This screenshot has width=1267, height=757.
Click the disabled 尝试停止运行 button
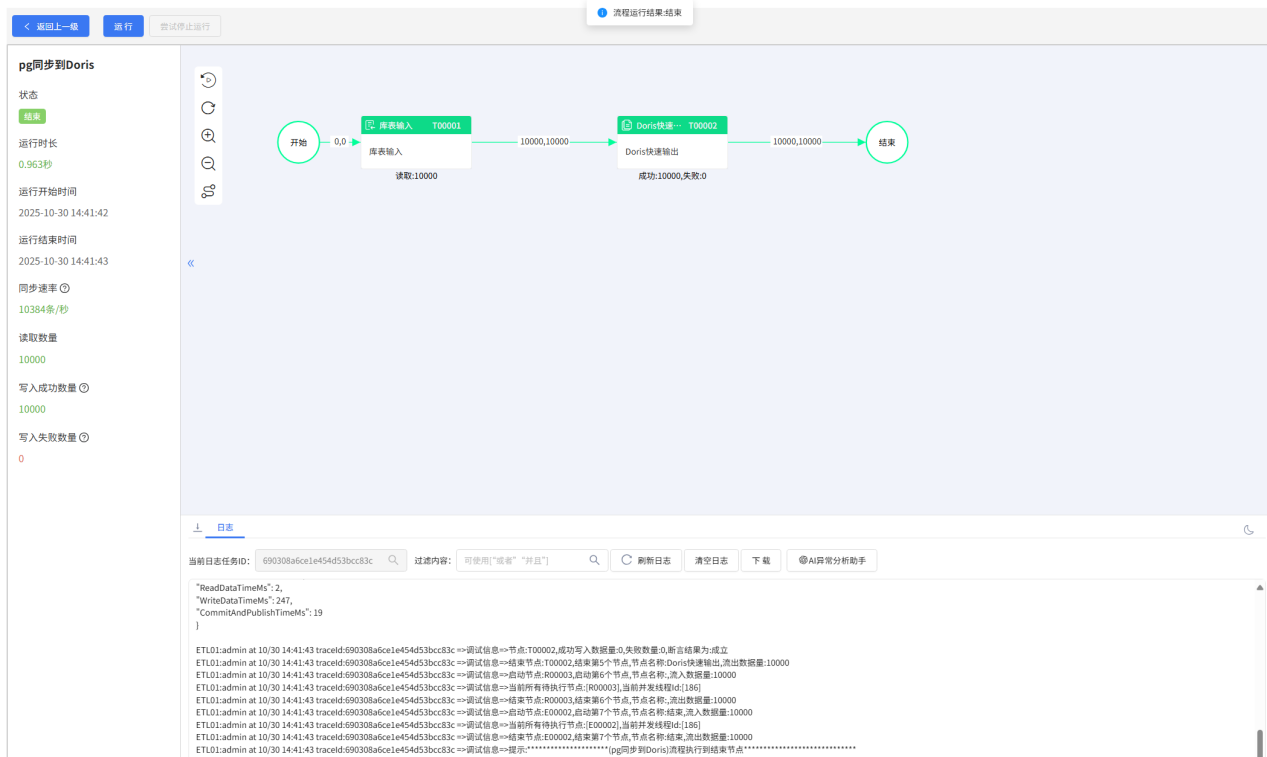[185, 26]
